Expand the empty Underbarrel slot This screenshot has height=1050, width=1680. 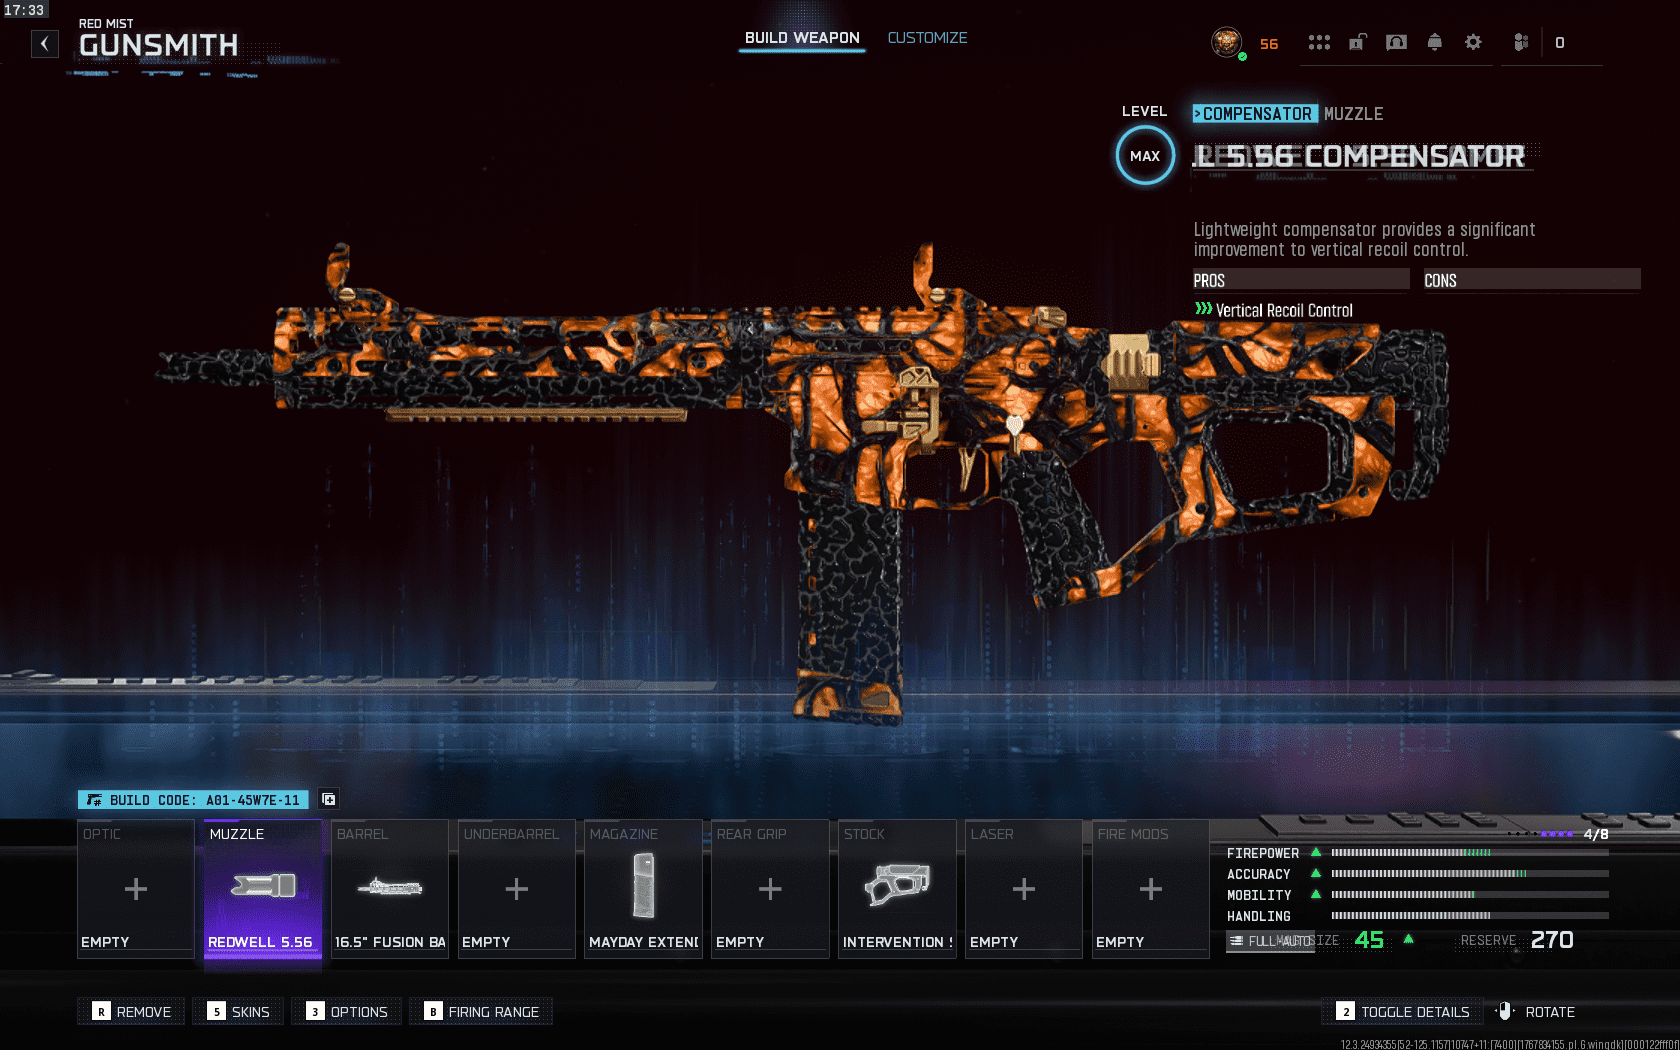click(516, 888)
